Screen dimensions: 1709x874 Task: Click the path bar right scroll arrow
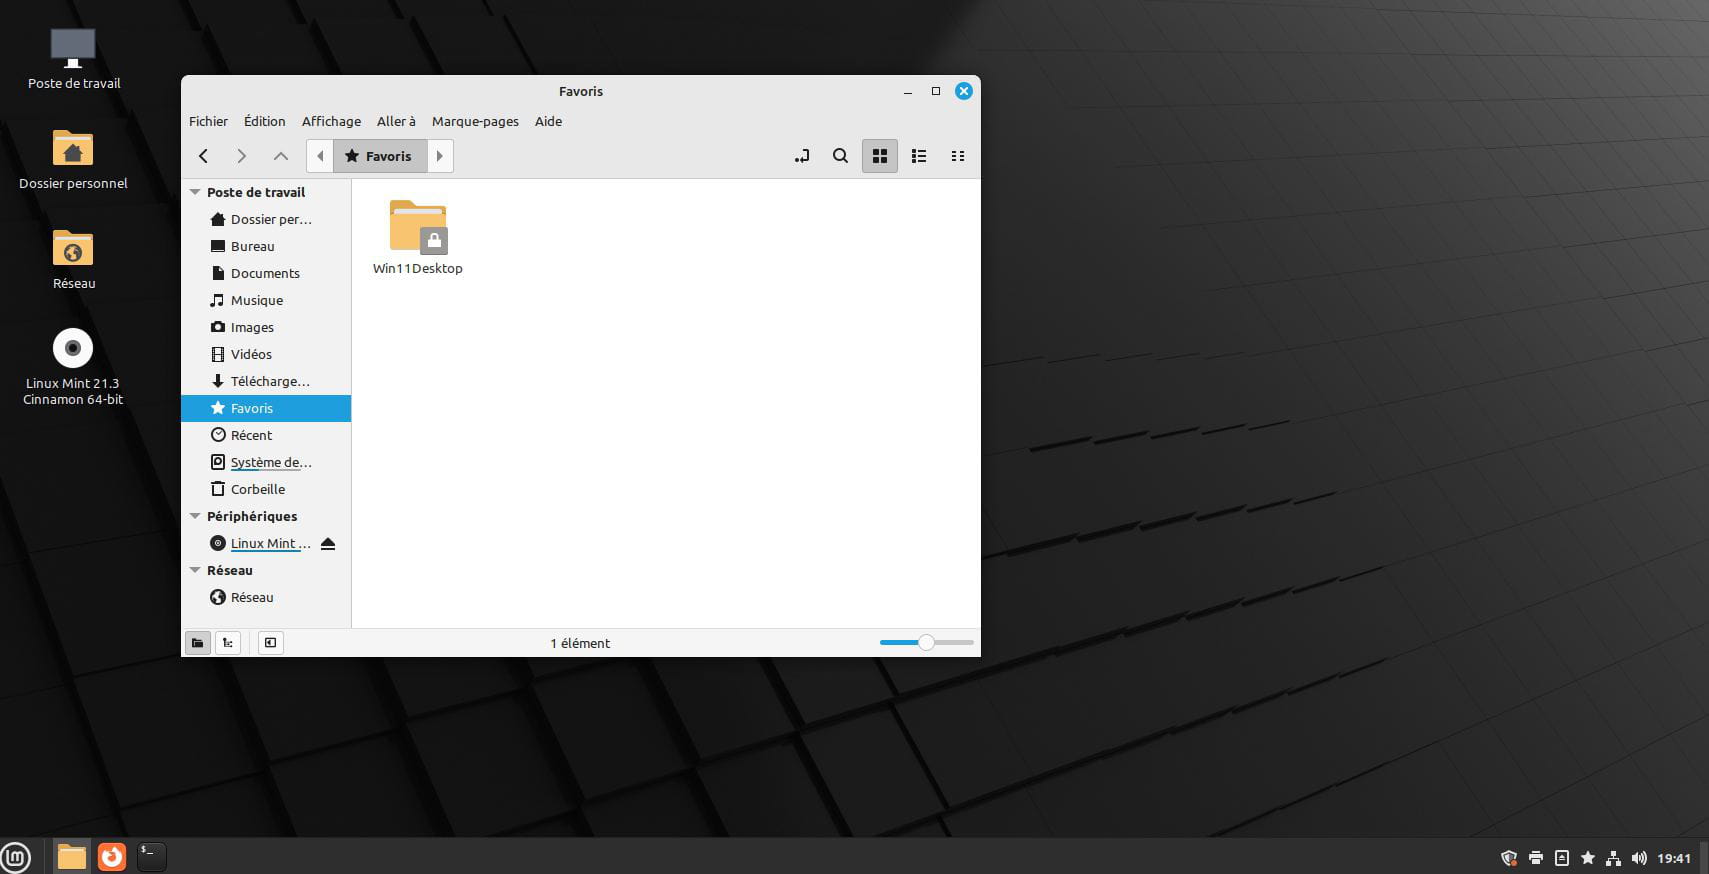[440, 156]
